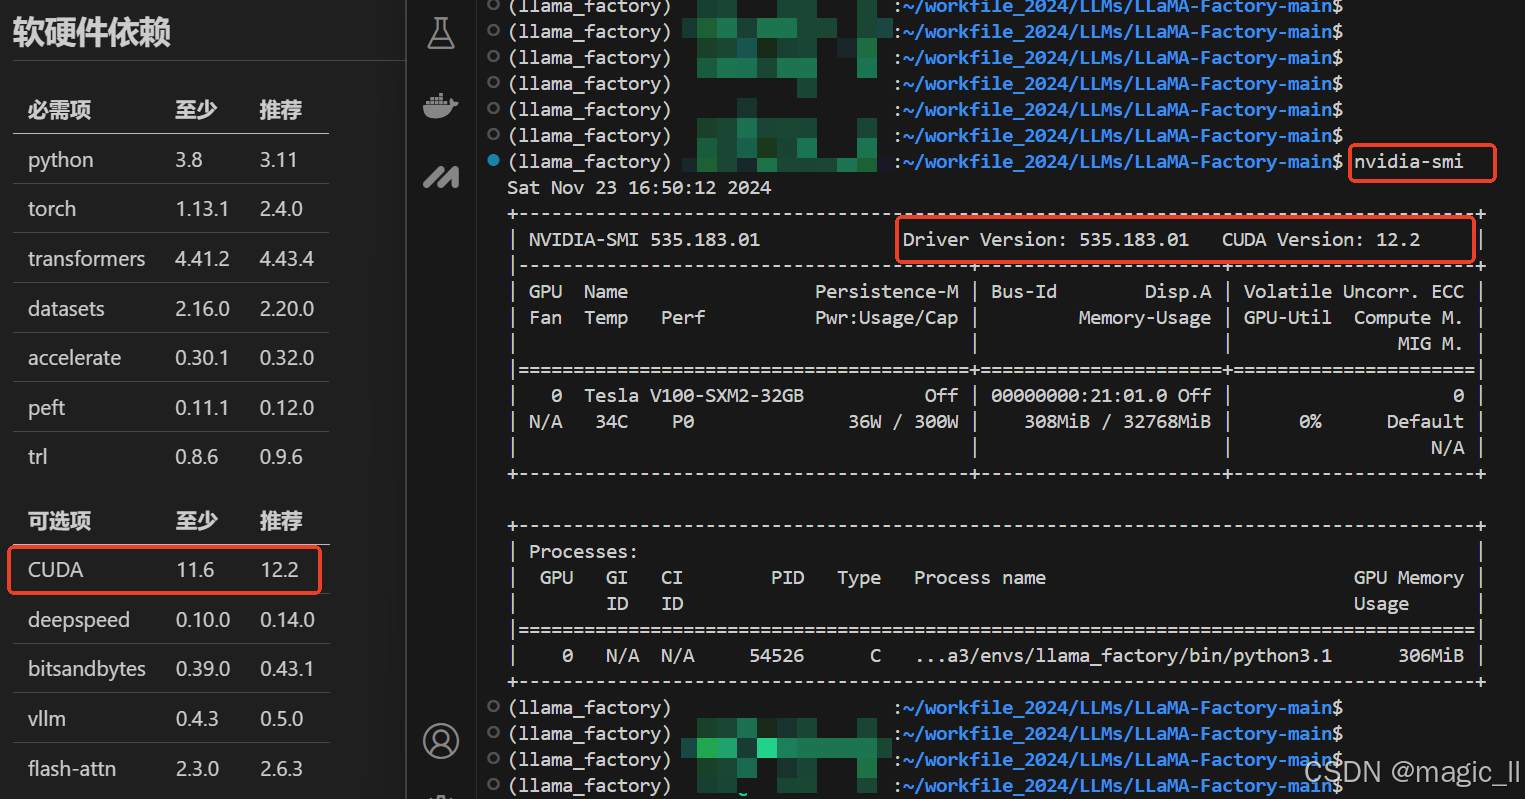Select the accelerate row name

[x=74, y=358]
